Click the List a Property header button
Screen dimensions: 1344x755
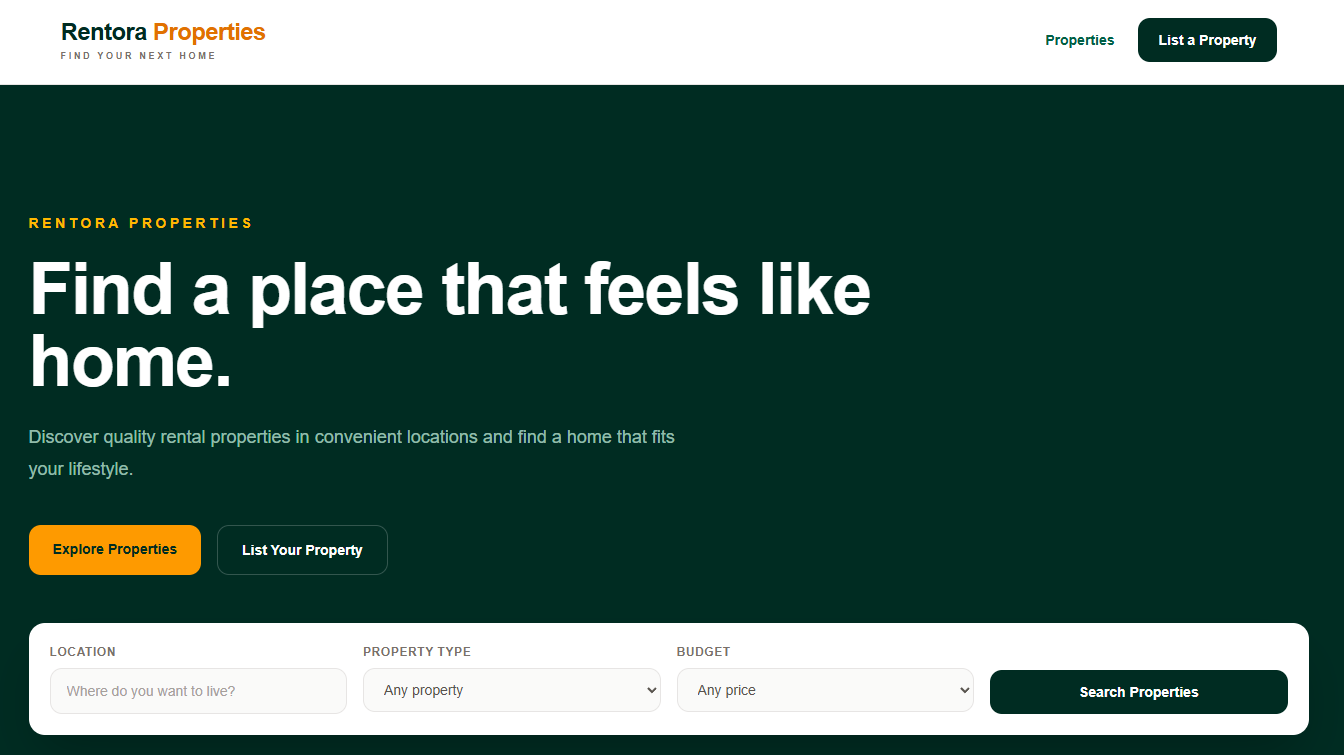(x=1207, y=40)
